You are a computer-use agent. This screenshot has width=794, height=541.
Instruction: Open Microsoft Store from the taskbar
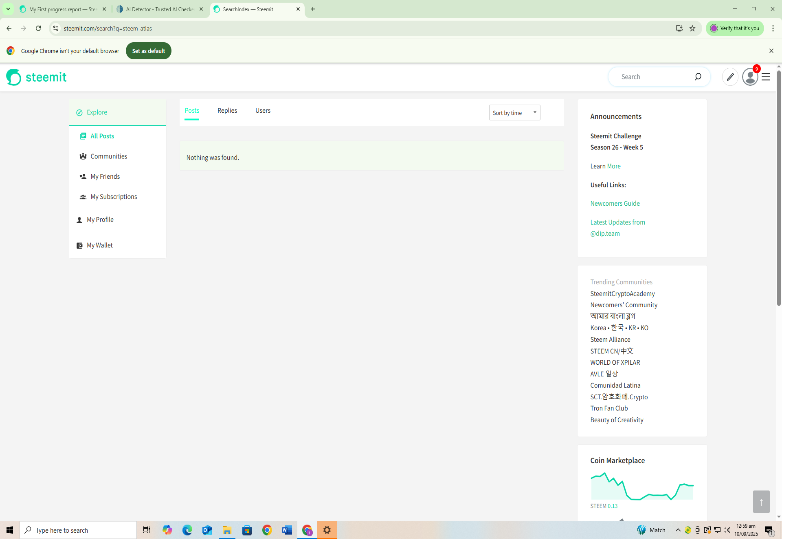247,530
